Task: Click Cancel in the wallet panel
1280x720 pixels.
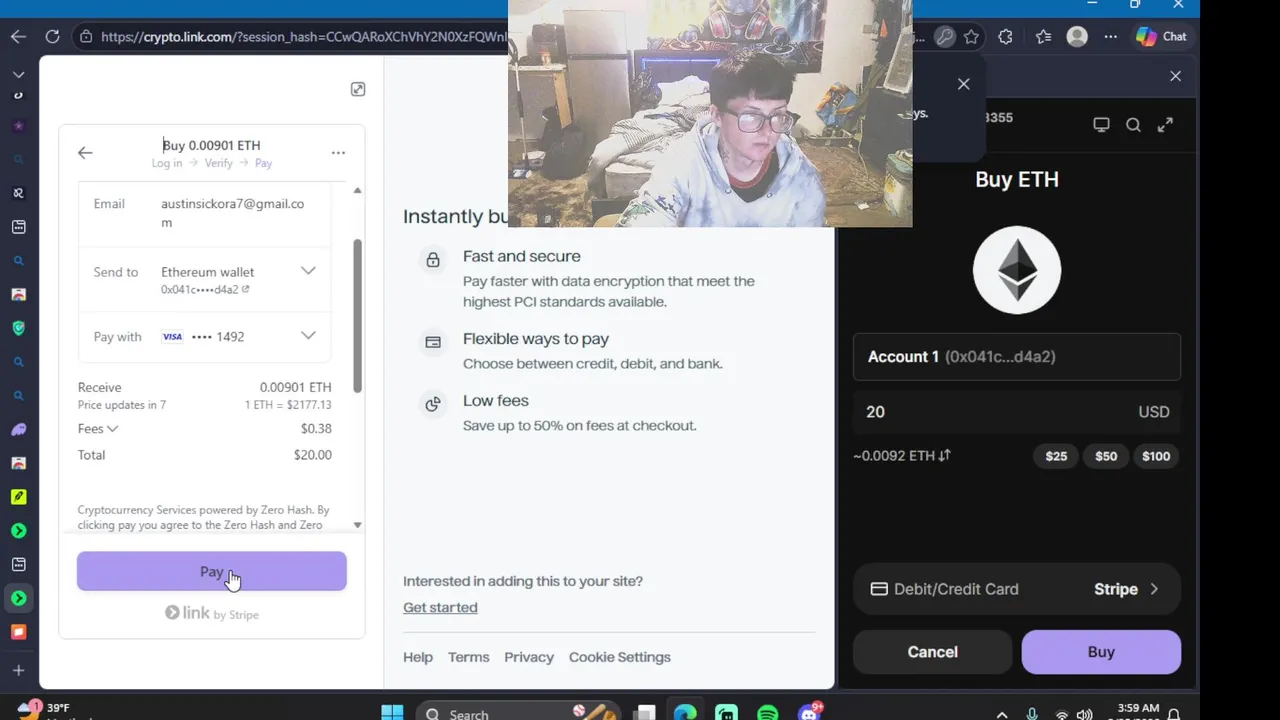Action: click(932, 652)
